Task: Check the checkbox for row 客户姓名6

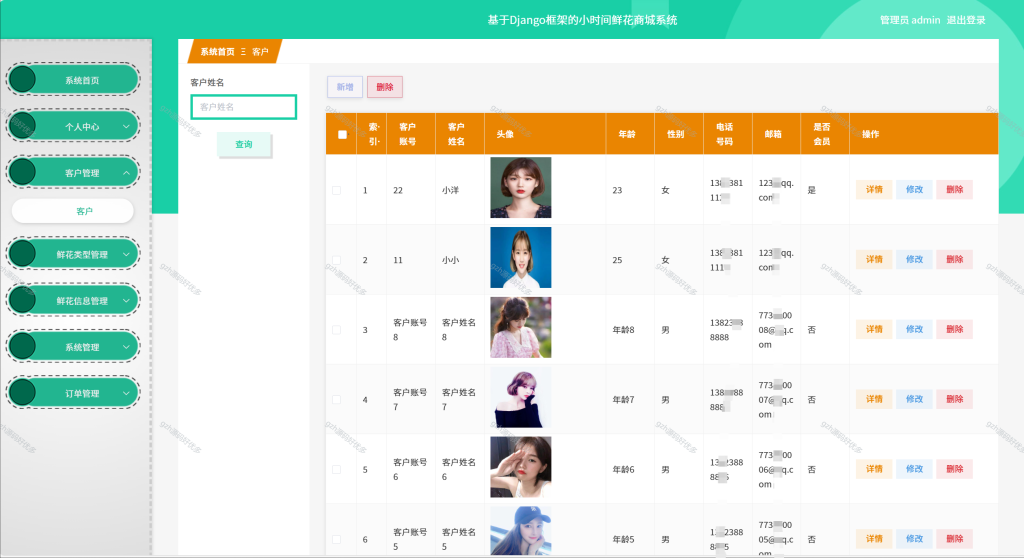Action: coord(336,470)
